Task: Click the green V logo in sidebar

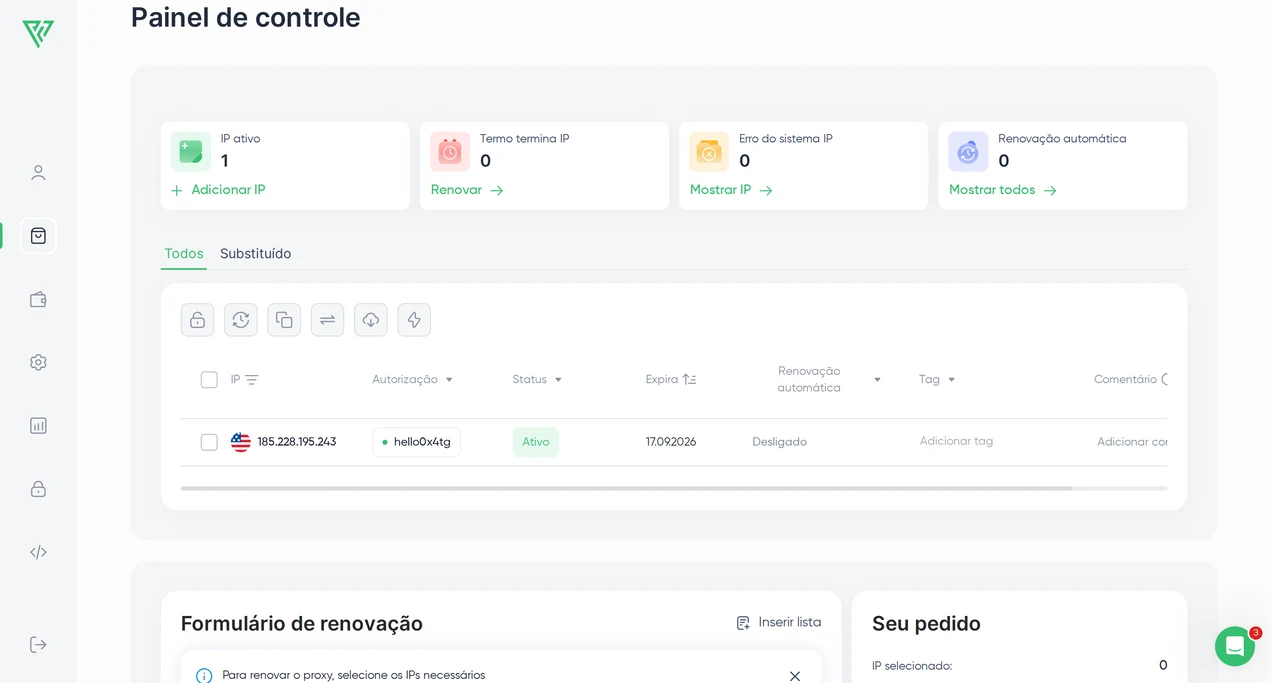Action: tap(38, 33)
